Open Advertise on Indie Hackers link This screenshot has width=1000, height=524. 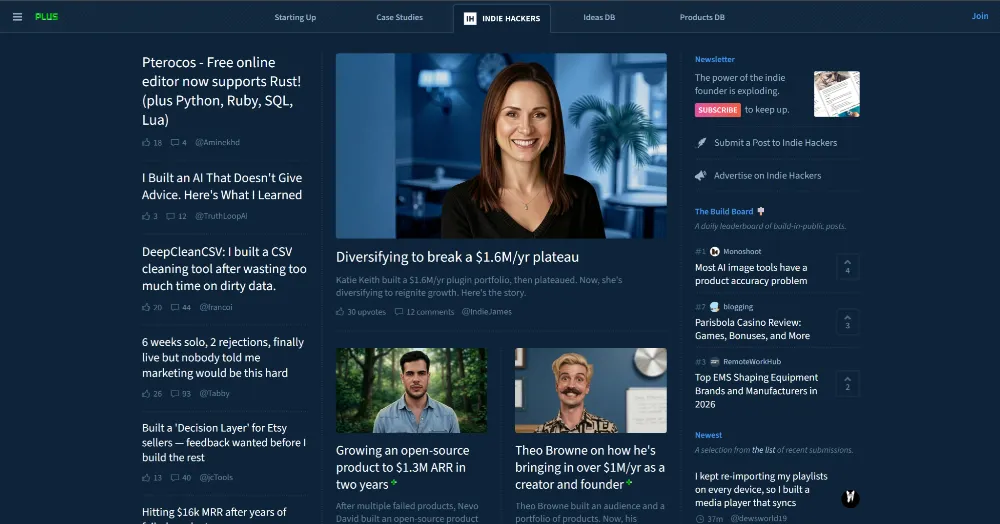pos(767,175)
